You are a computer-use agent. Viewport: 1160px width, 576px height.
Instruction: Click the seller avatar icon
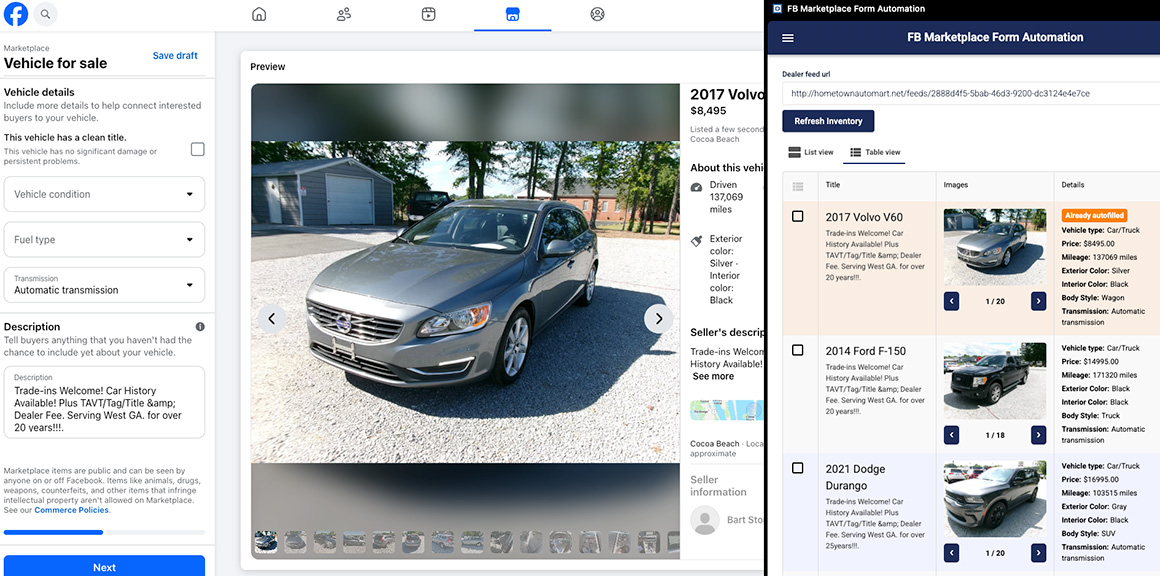click(x=704, y=520)
